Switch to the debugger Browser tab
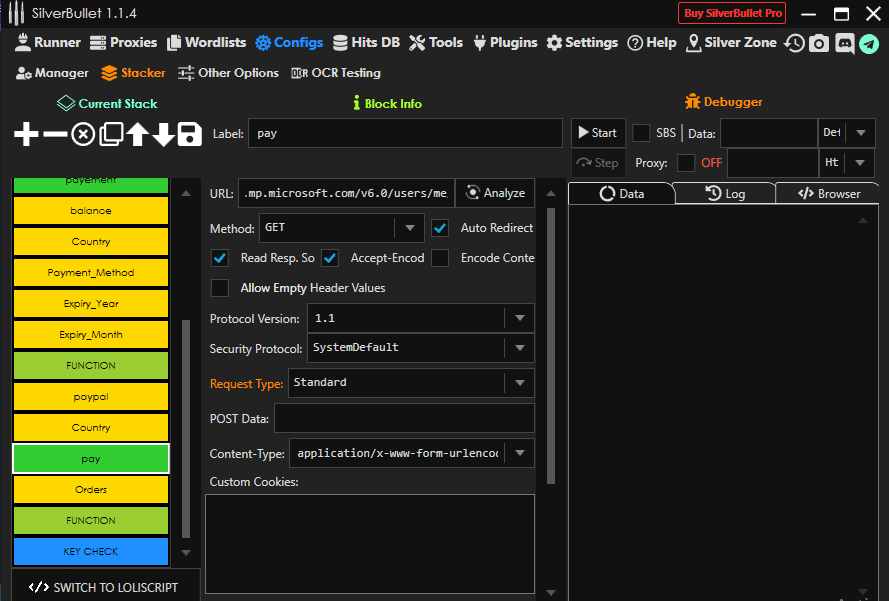This screenshot has height=601, width=889. [x=828, y=194]
